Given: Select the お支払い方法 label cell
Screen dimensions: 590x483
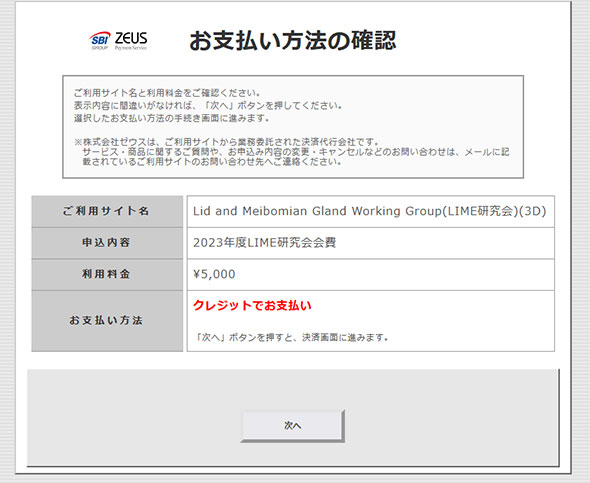Looking at the screenshot, I should (107, 321).
